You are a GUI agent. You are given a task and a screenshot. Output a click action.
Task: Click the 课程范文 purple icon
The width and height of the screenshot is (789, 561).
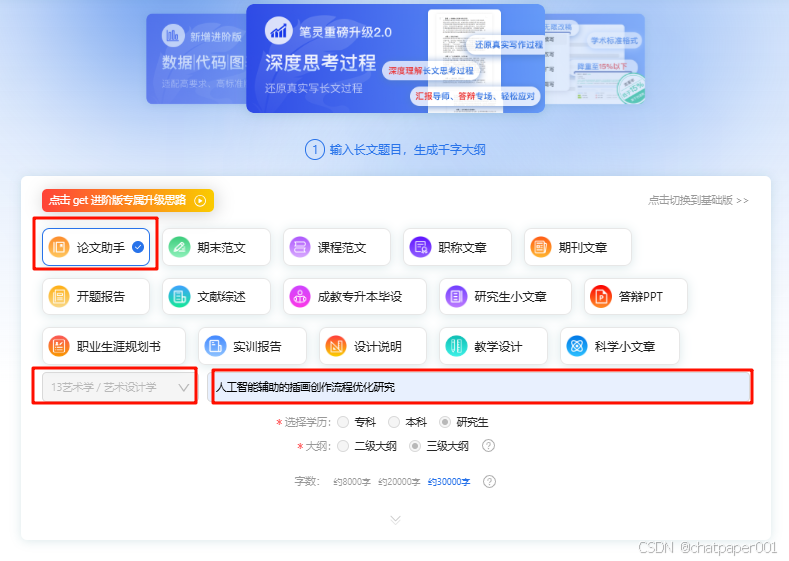(x=300, y=247)
